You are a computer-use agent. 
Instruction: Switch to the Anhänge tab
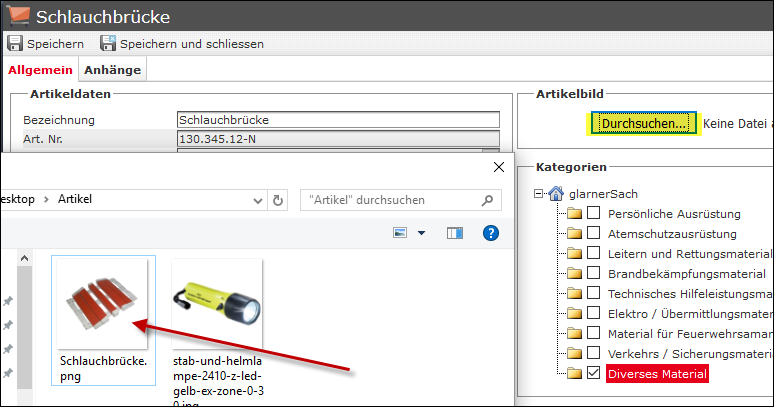tap(113, 70)
